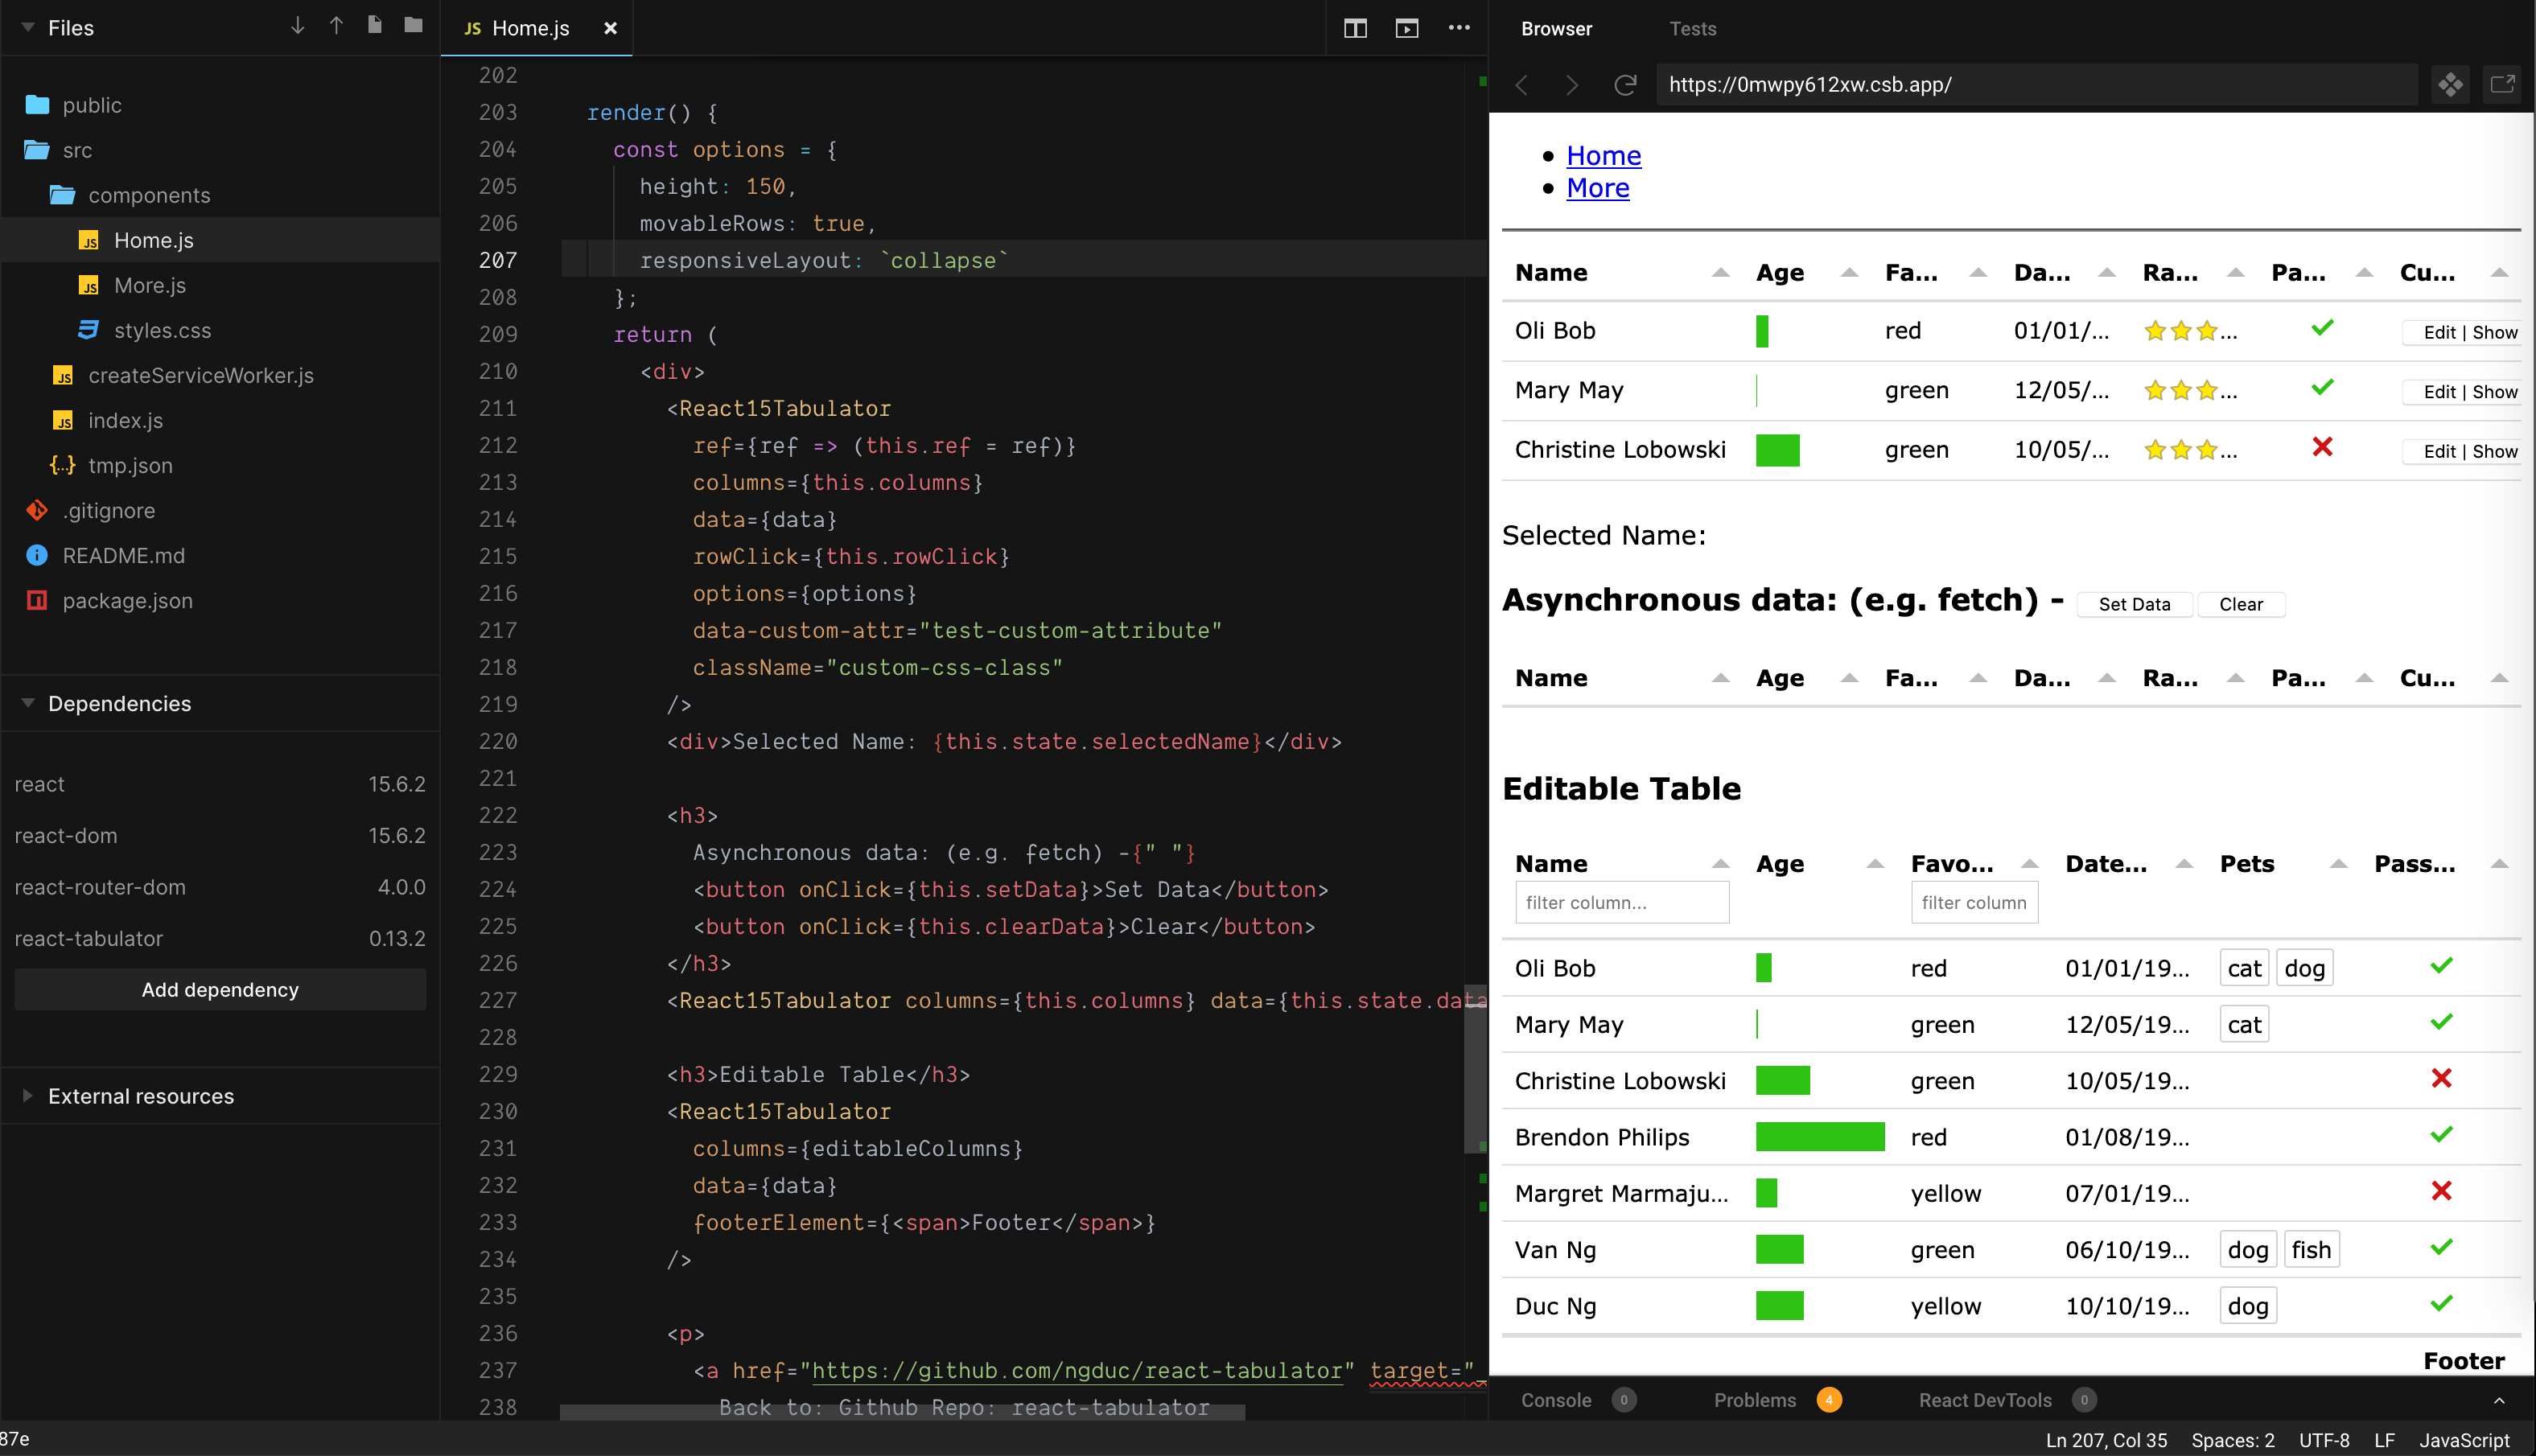Switch to the Tests tab
2536x1456 pixels.
[x=1692, y=29]
